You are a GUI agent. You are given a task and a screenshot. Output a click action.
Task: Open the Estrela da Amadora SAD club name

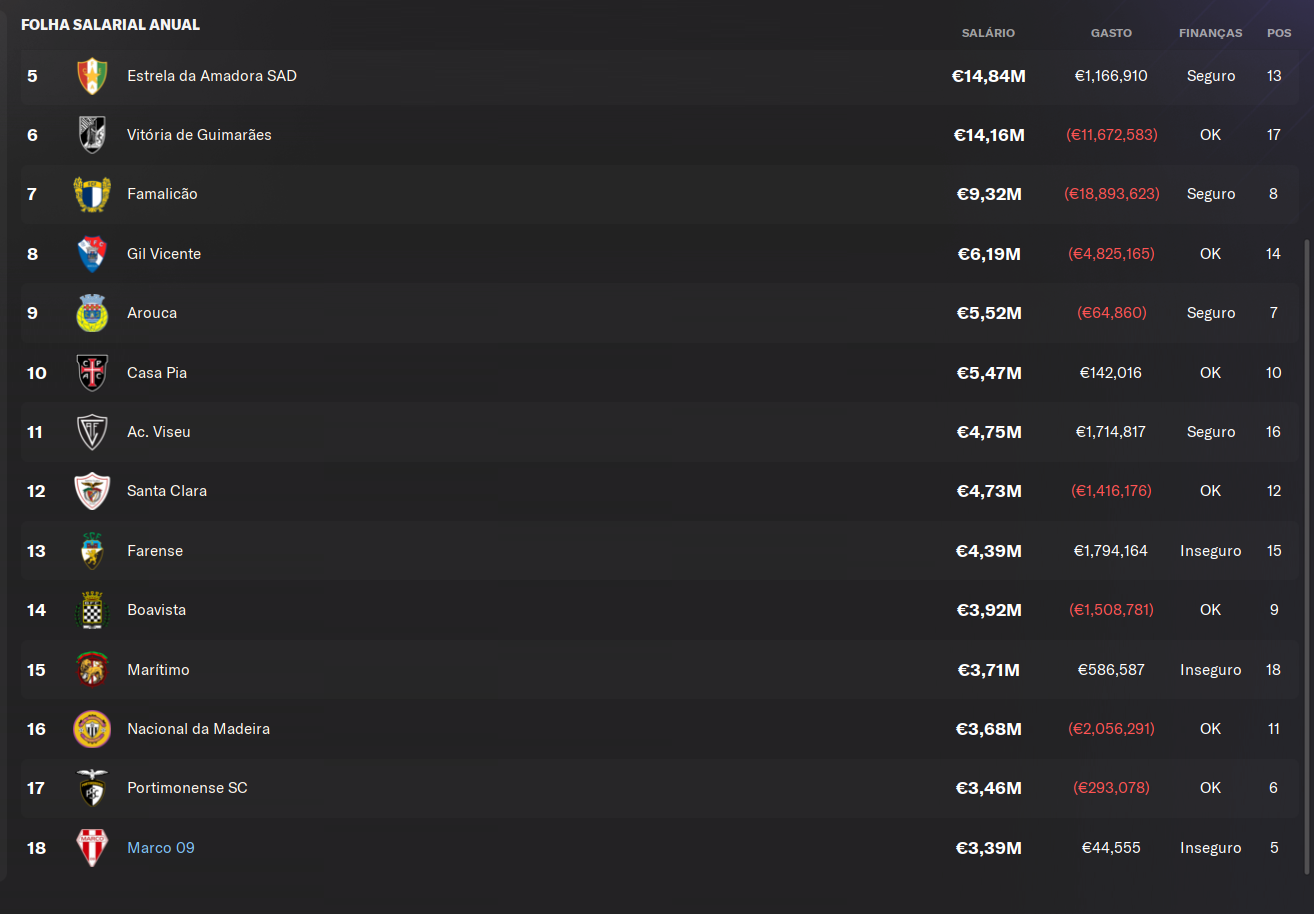tap(212, 76)
